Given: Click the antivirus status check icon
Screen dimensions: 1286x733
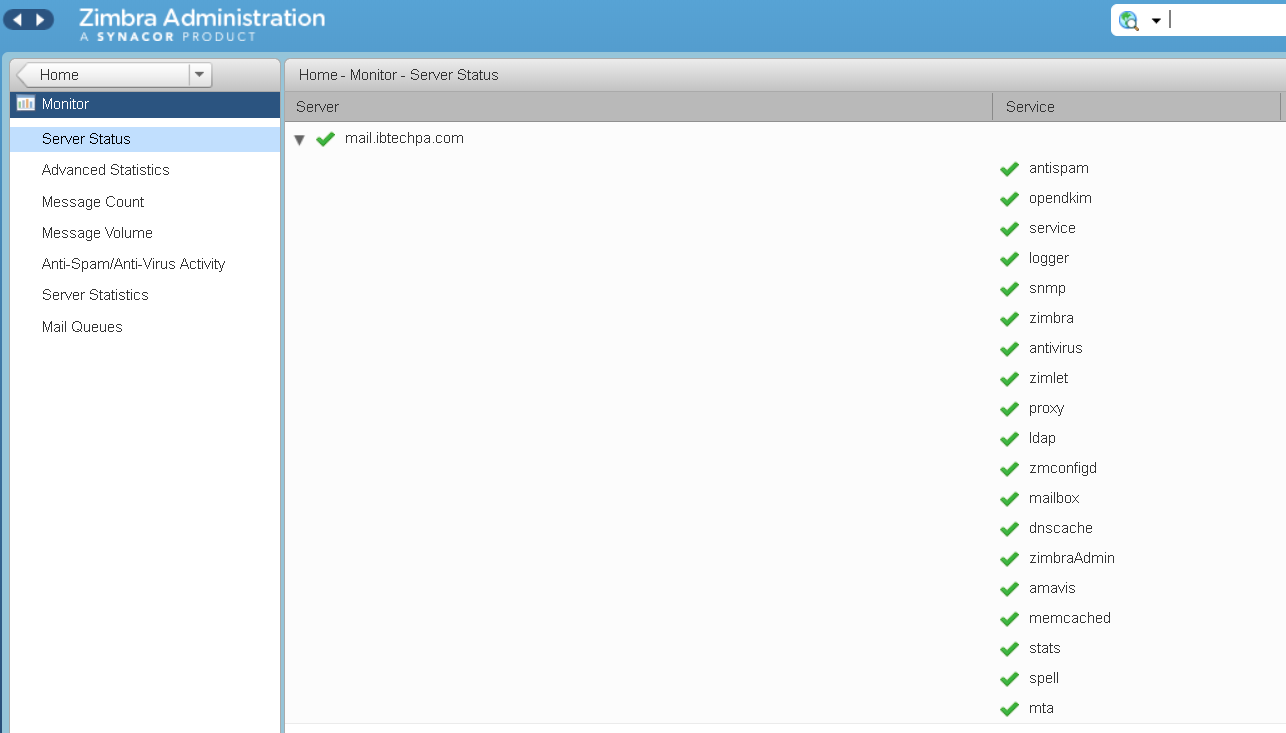Looking at the screenshot, I should click(1009, 349).
